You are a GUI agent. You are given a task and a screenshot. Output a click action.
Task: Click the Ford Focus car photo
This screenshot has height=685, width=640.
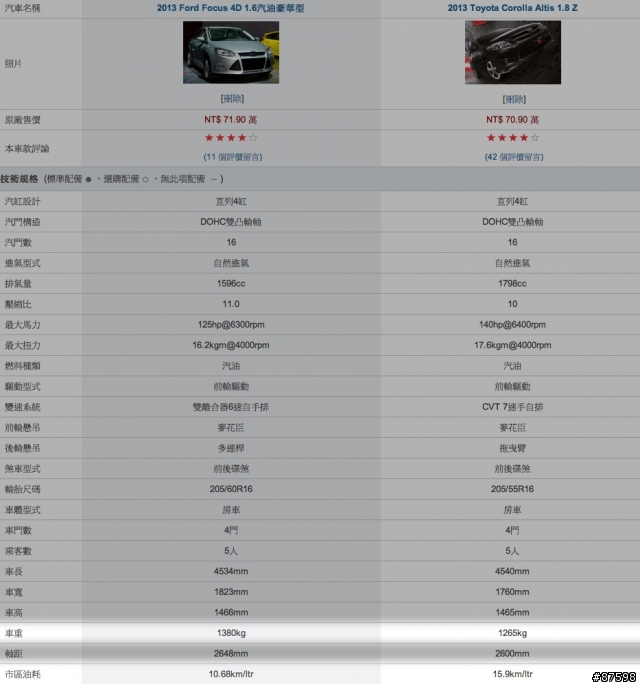(231, 52)
